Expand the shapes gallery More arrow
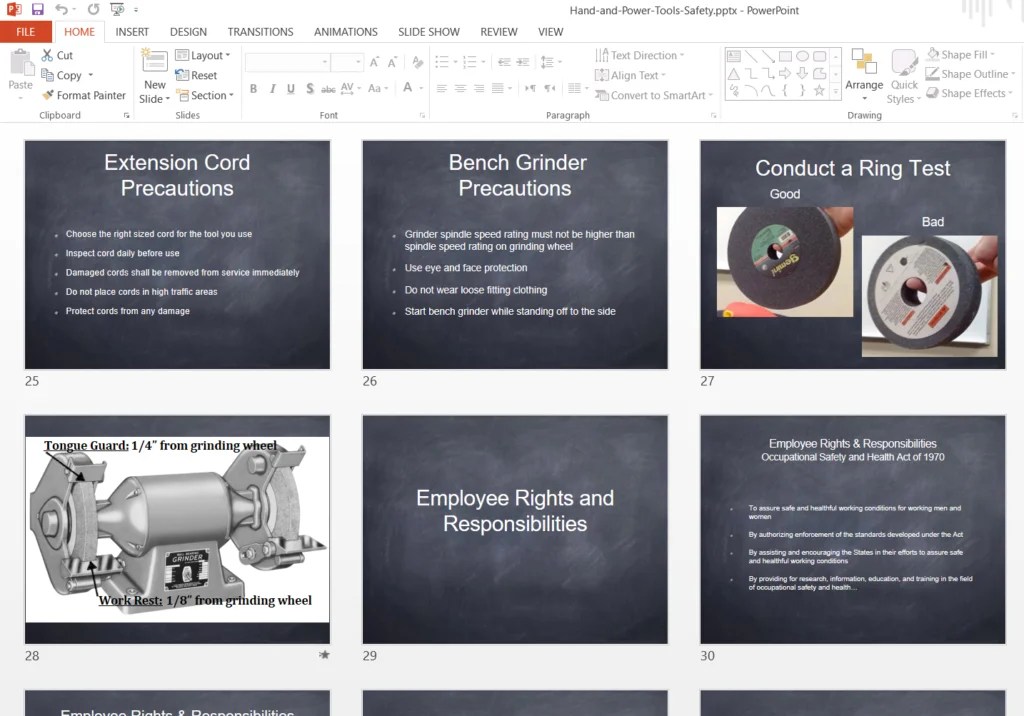Image resolution: width=1024 pixels, height=716 pixels. tap(835, 92)
